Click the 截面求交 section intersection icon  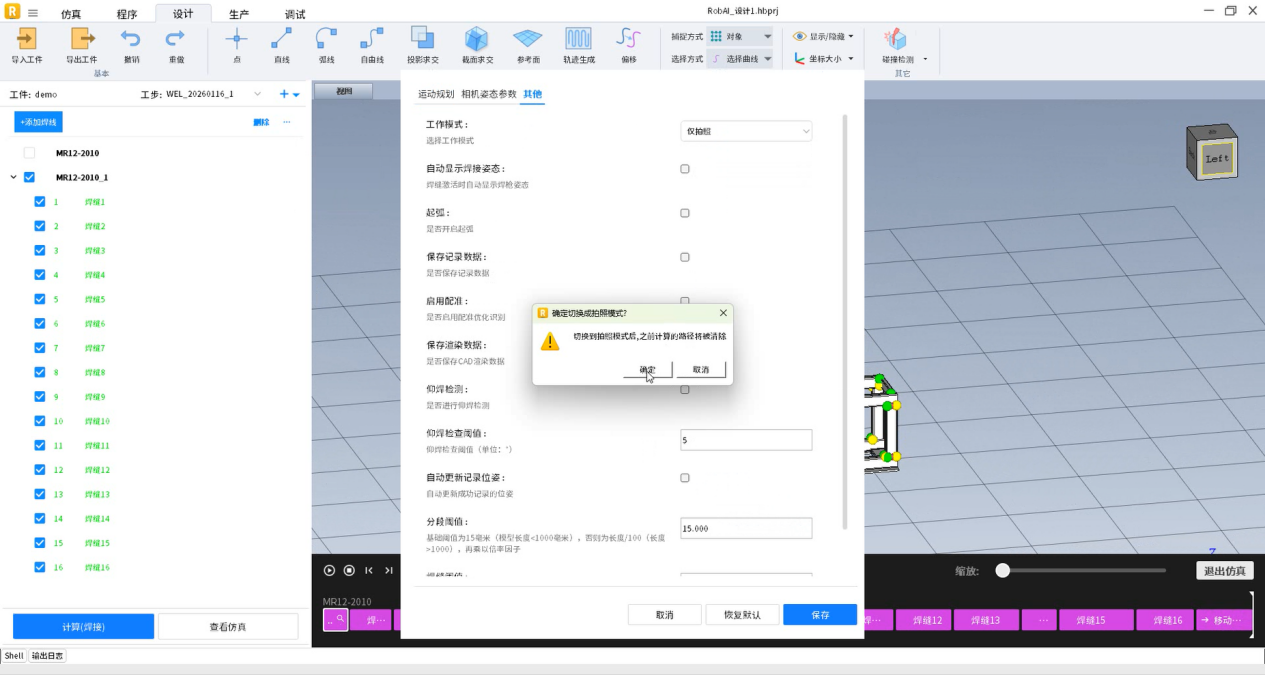[x=476, y=40]
